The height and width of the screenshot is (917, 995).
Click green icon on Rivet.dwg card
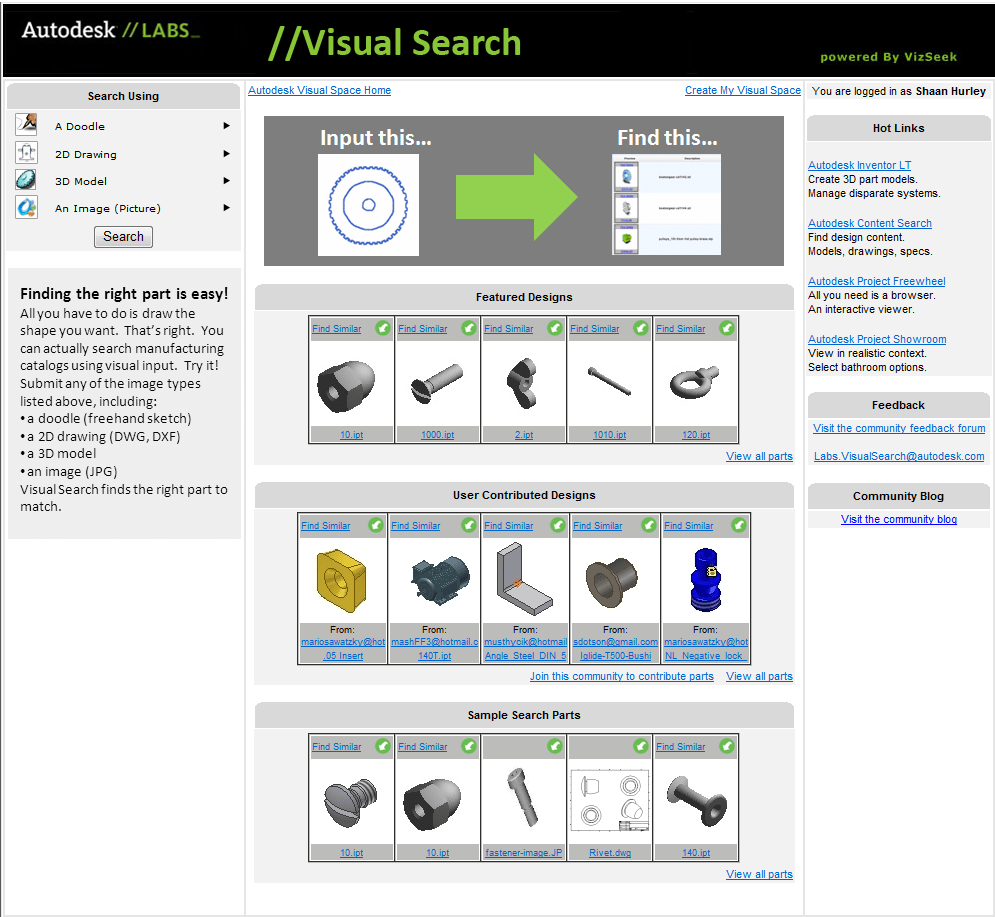click(641, 746)
